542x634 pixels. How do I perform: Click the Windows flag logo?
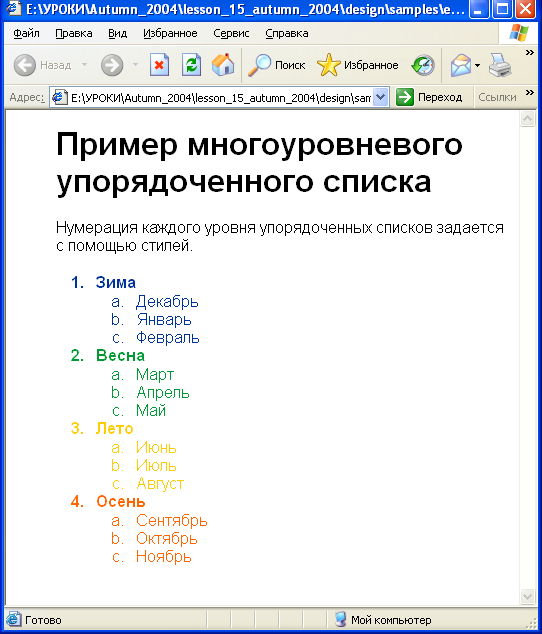(x=519, y=32)
